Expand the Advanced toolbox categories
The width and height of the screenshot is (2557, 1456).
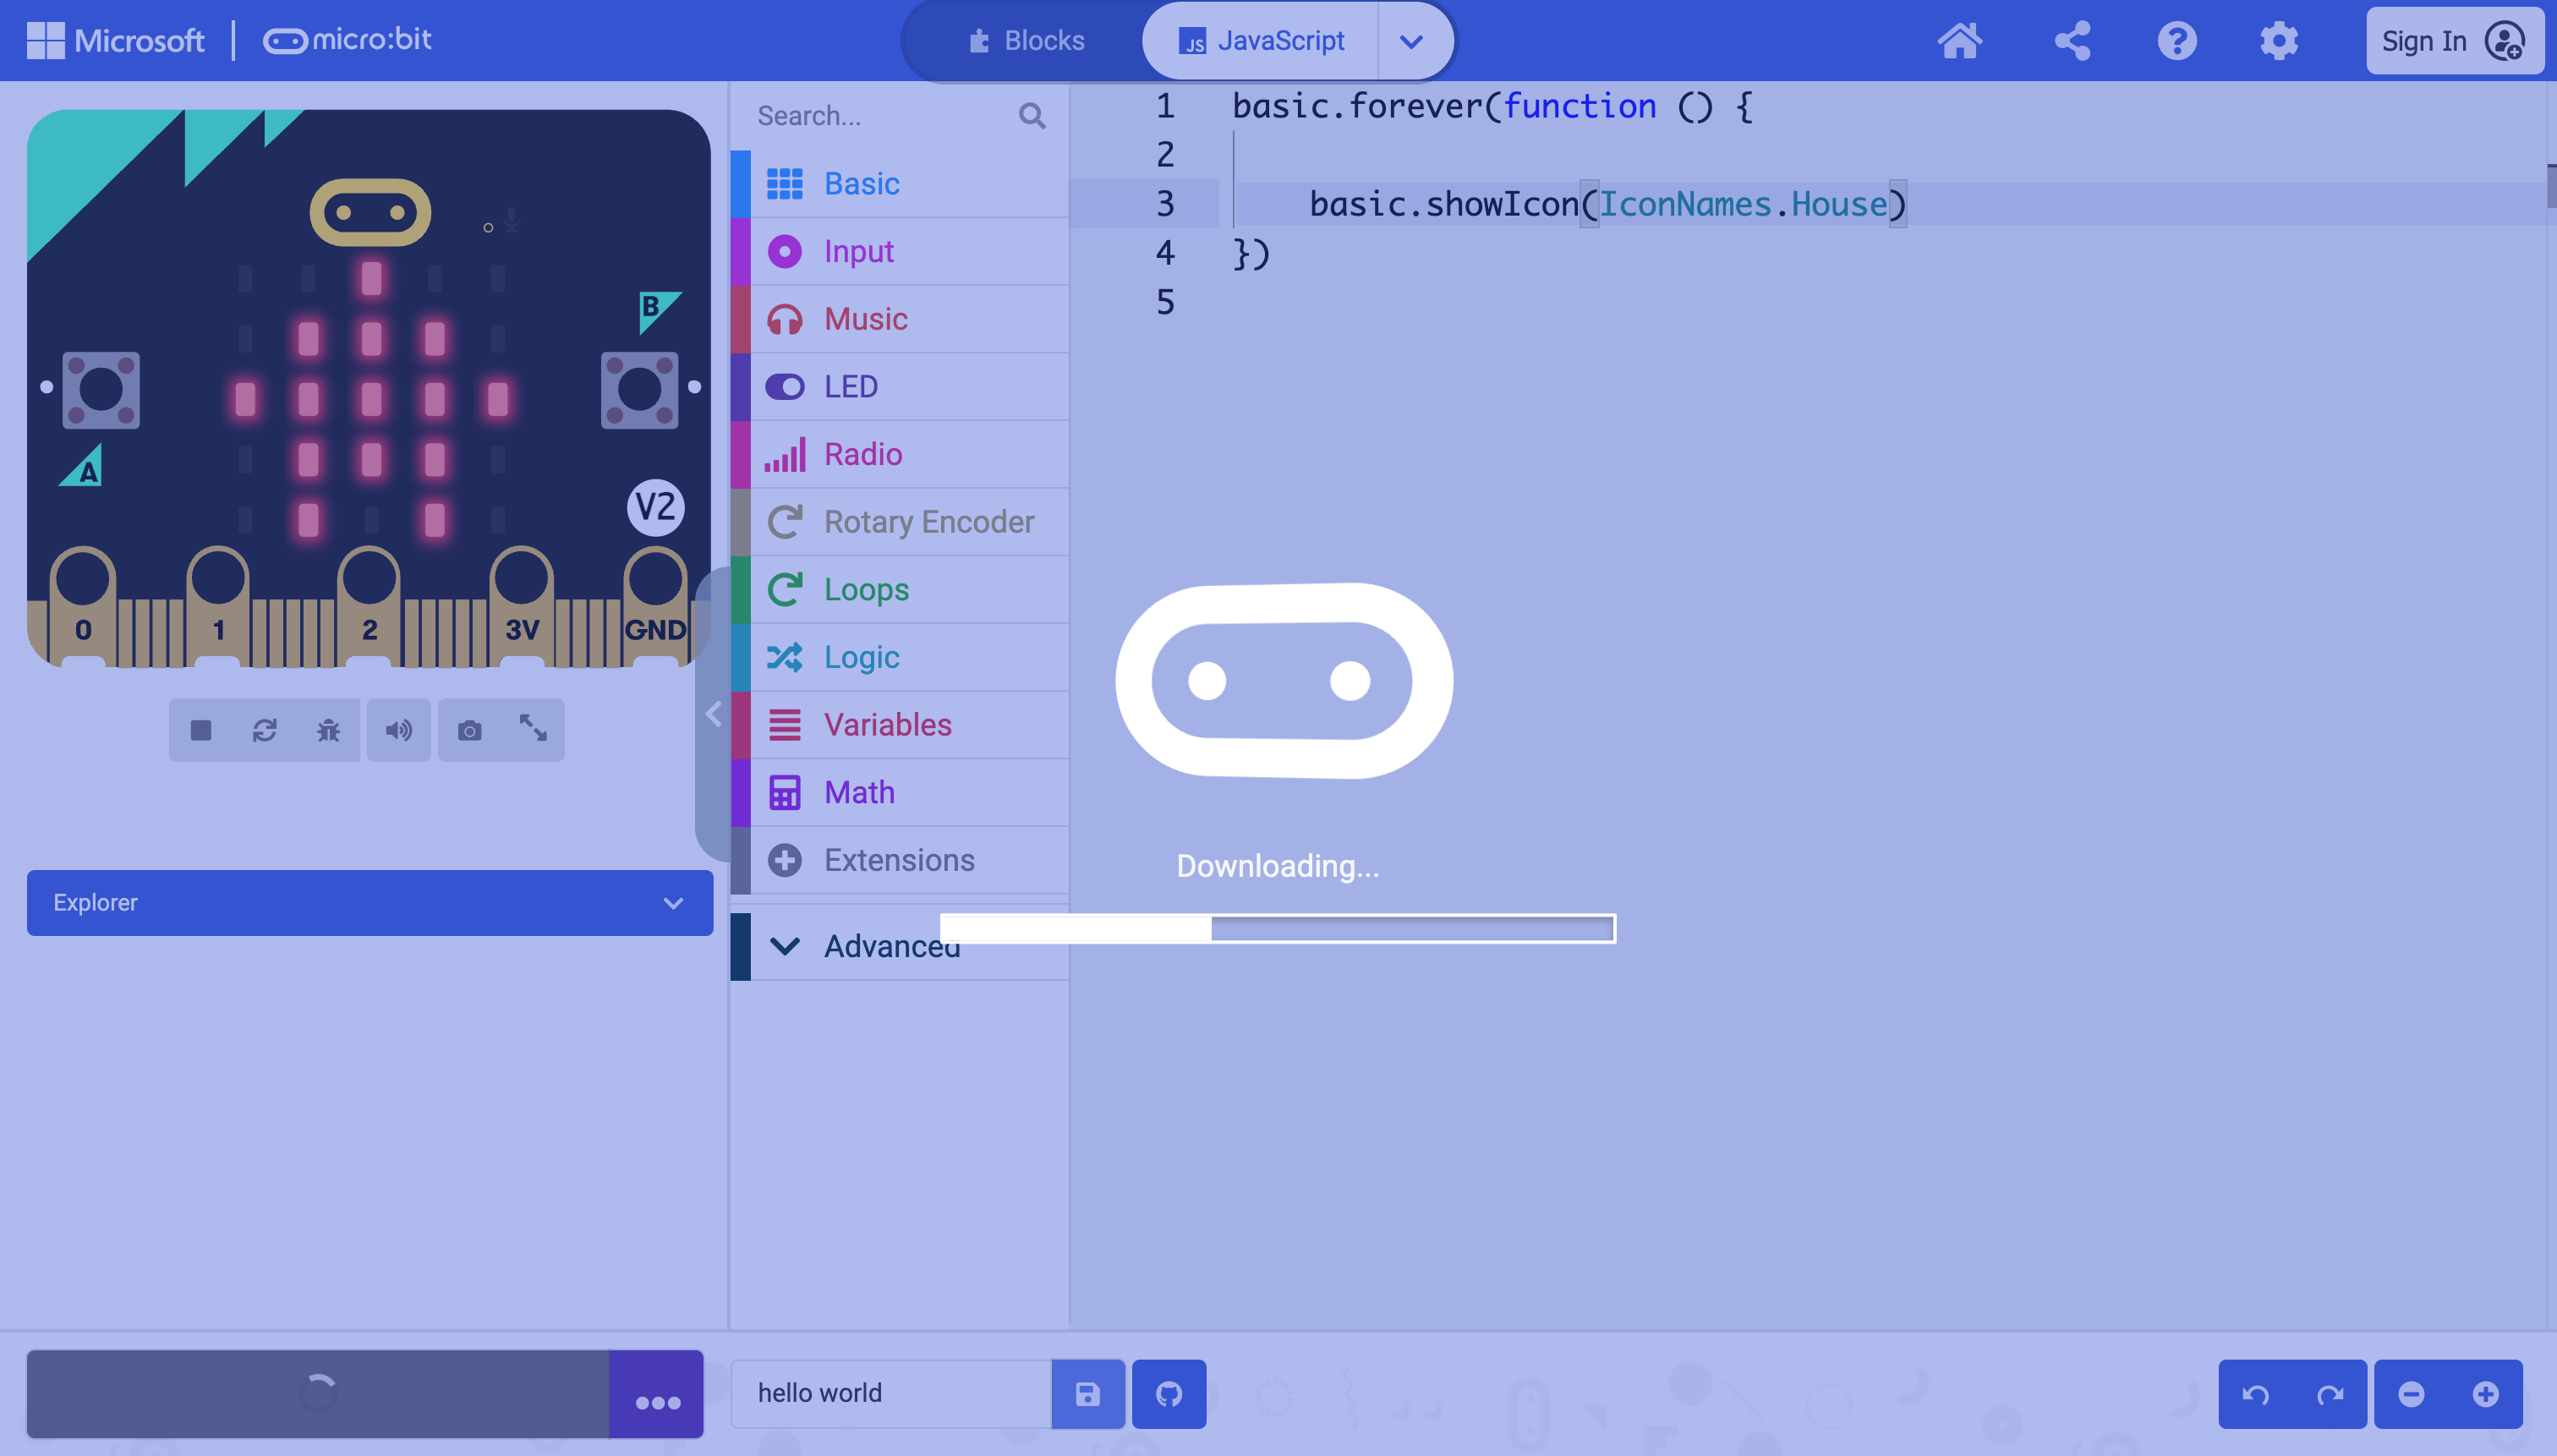(x=900, y=945)
